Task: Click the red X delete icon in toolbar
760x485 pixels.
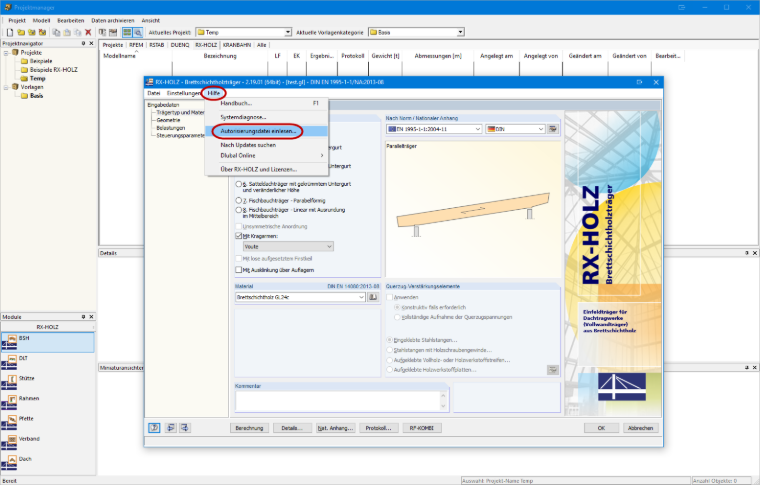Action: [88, 32]
